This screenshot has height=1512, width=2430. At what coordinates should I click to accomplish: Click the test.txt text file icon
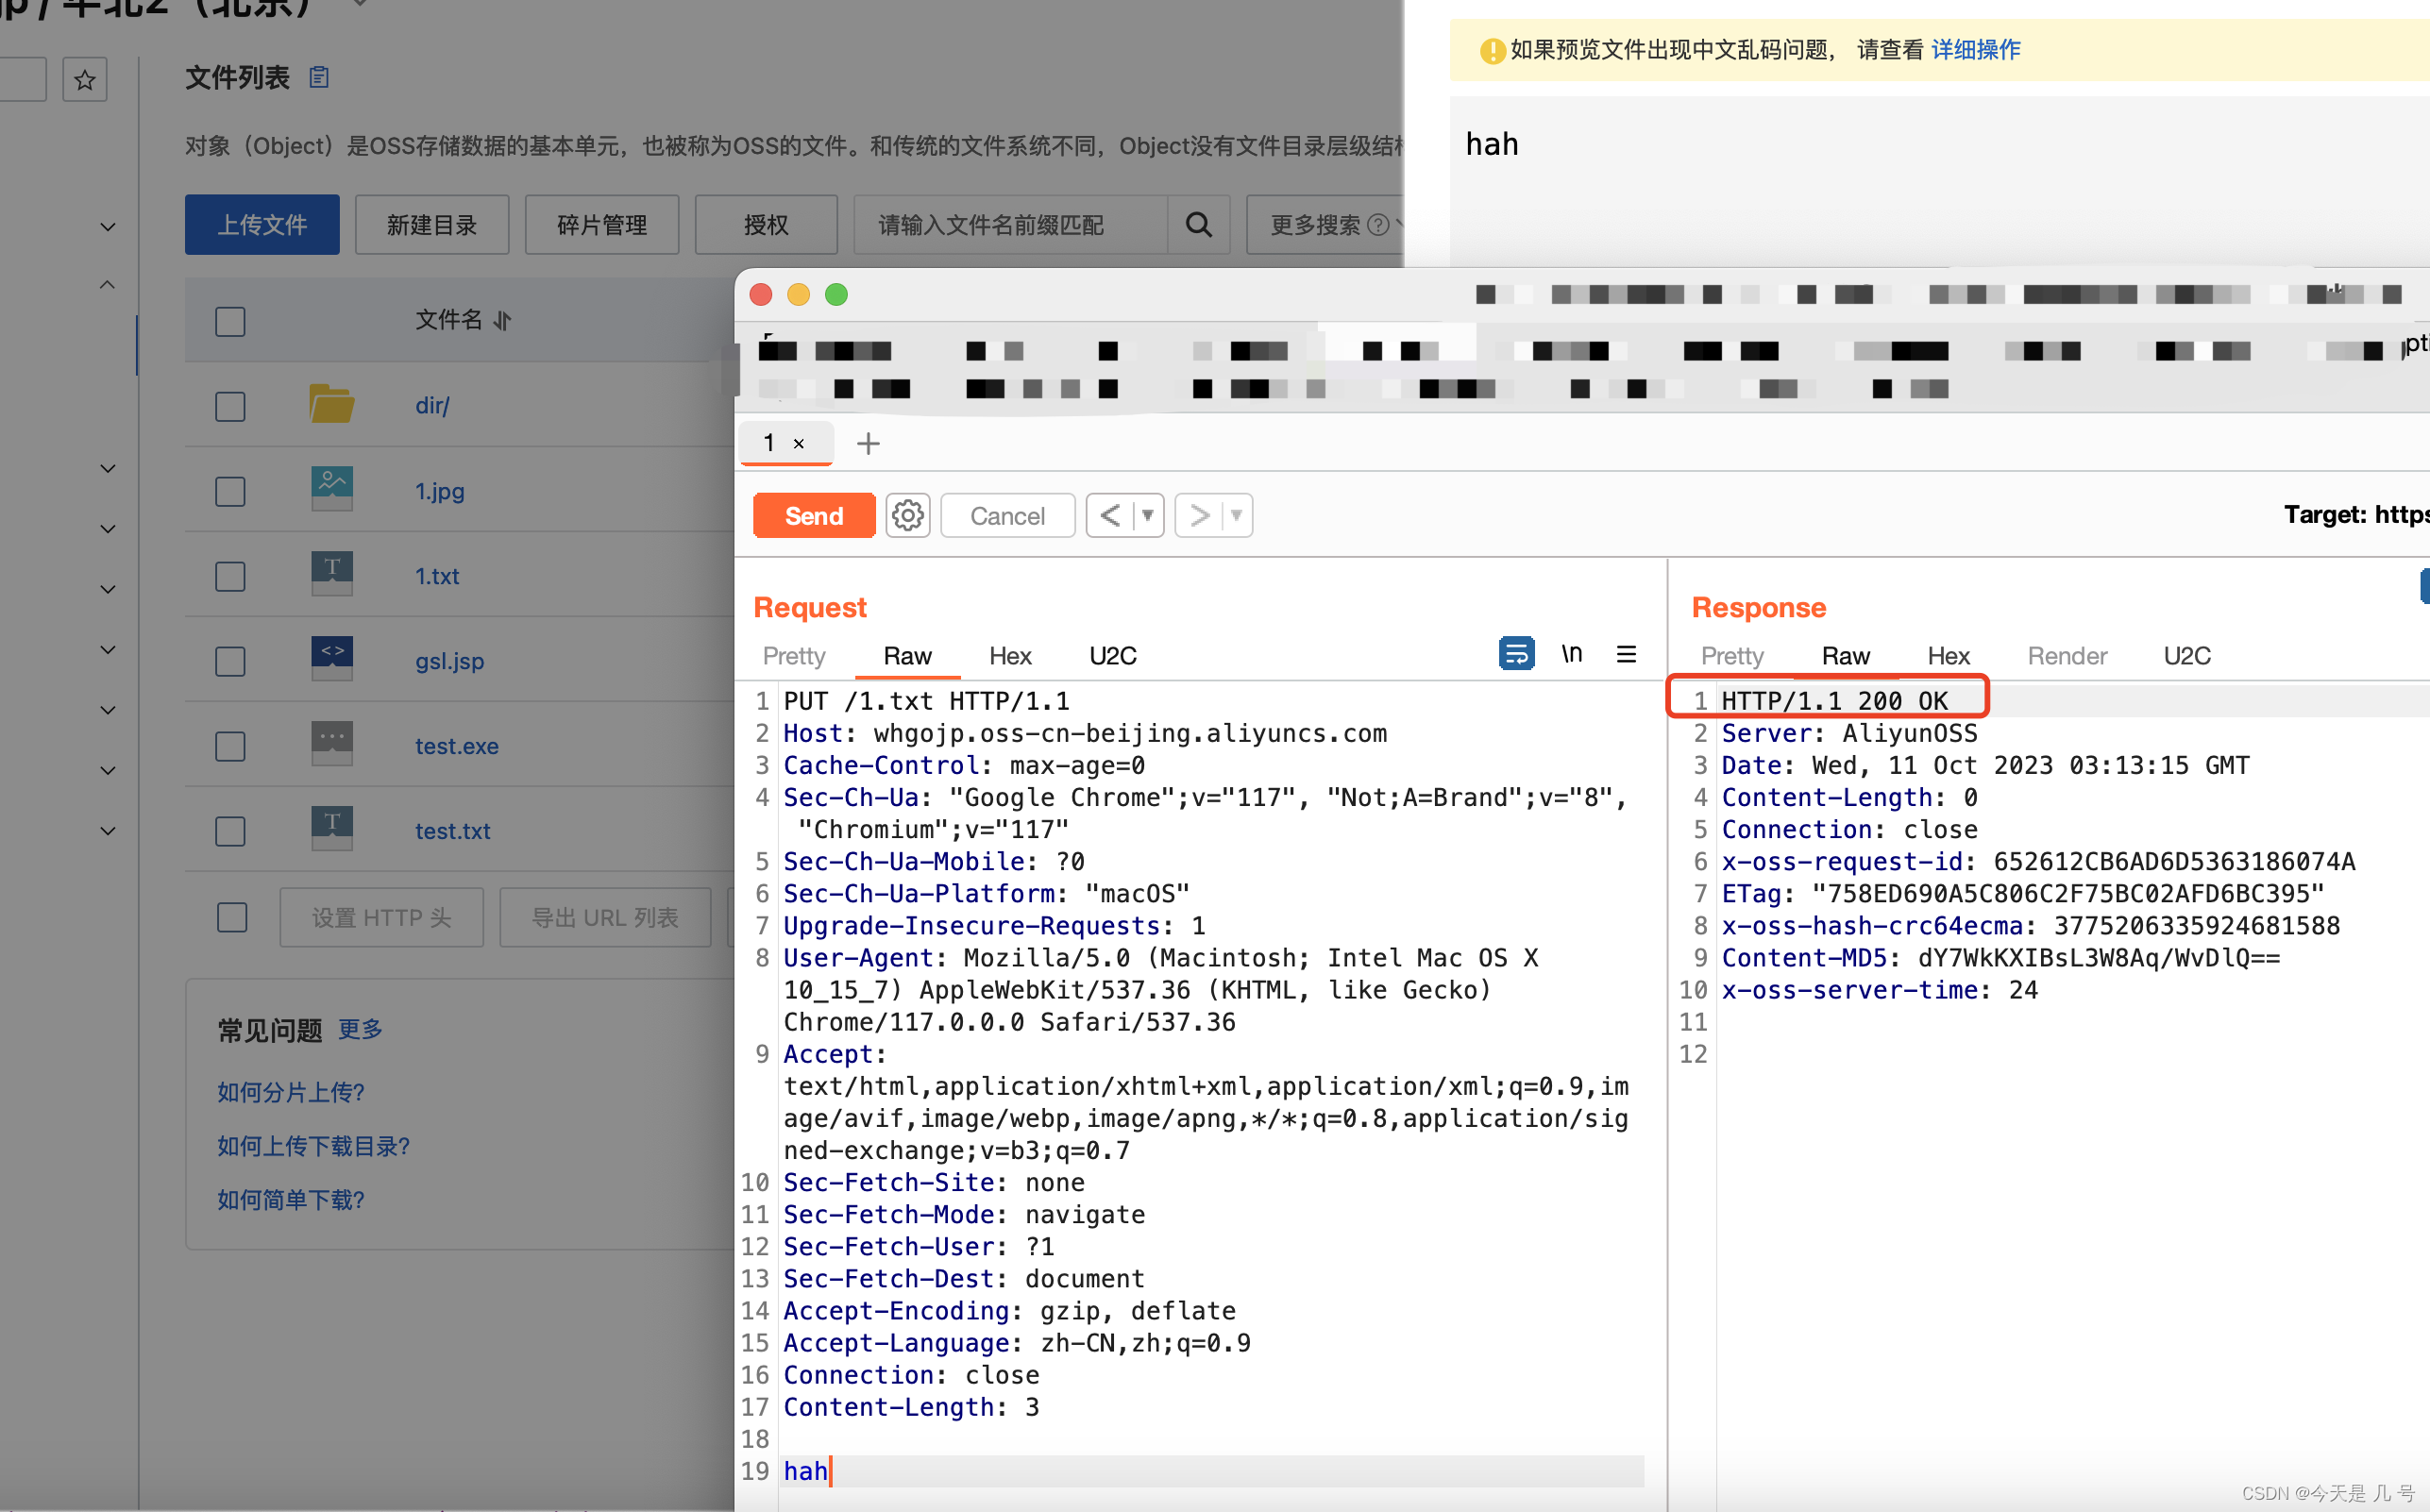[x=331, y=829]
